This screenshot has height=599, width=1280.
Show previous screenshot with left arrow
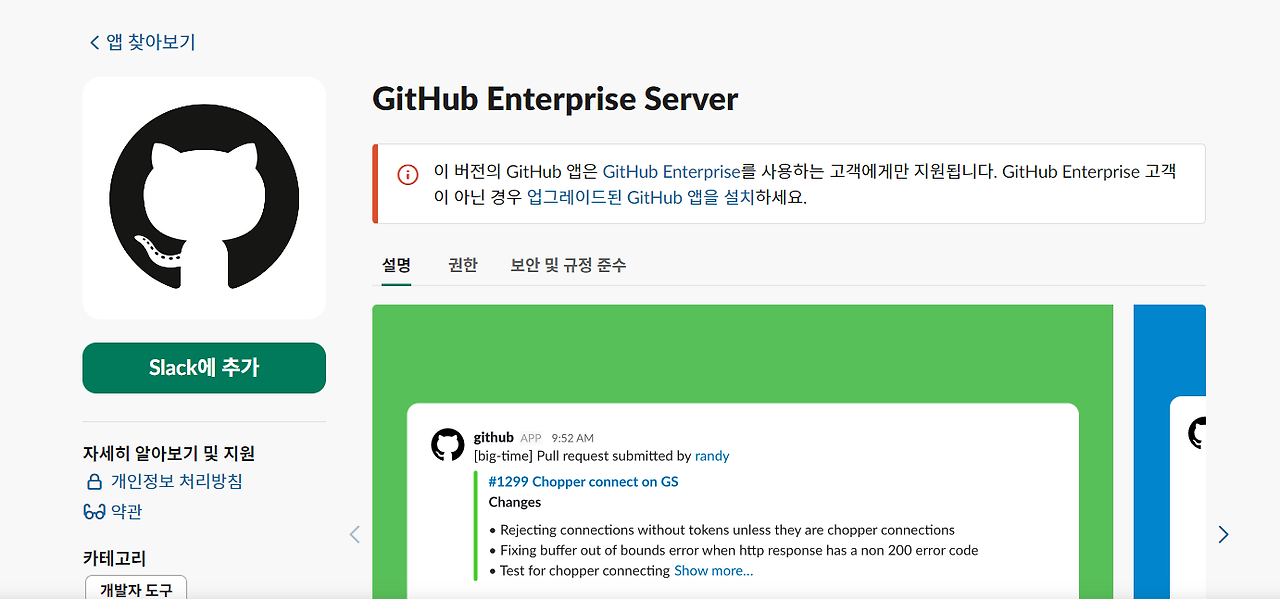(x=354, y=534)
